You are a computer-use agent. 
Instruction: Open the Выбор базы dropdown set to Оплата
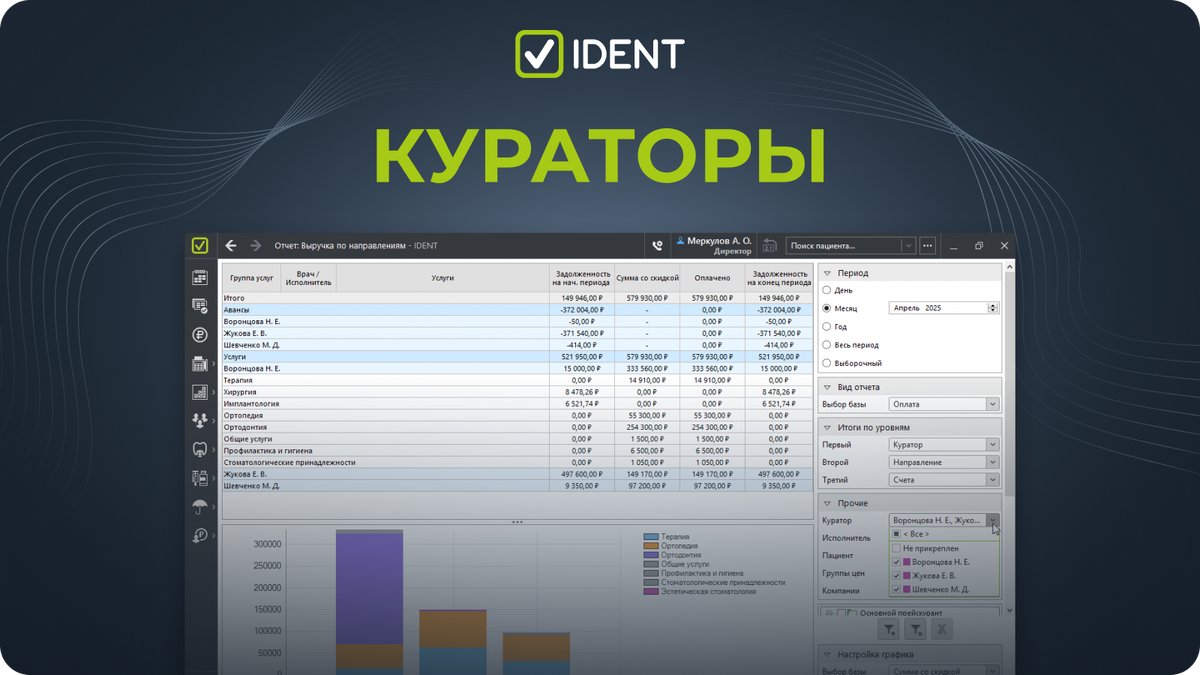click(944, 404)
